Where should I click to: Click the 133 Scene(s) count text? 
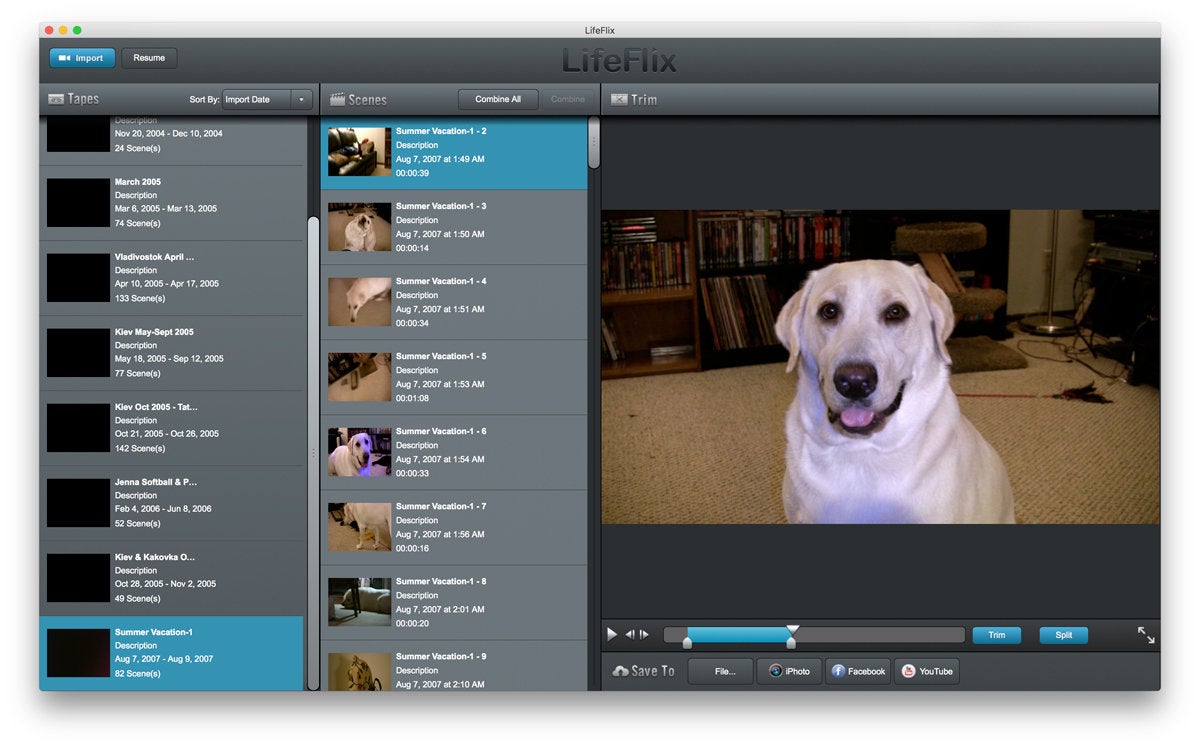pyautogui.click(x=138, y=298)
